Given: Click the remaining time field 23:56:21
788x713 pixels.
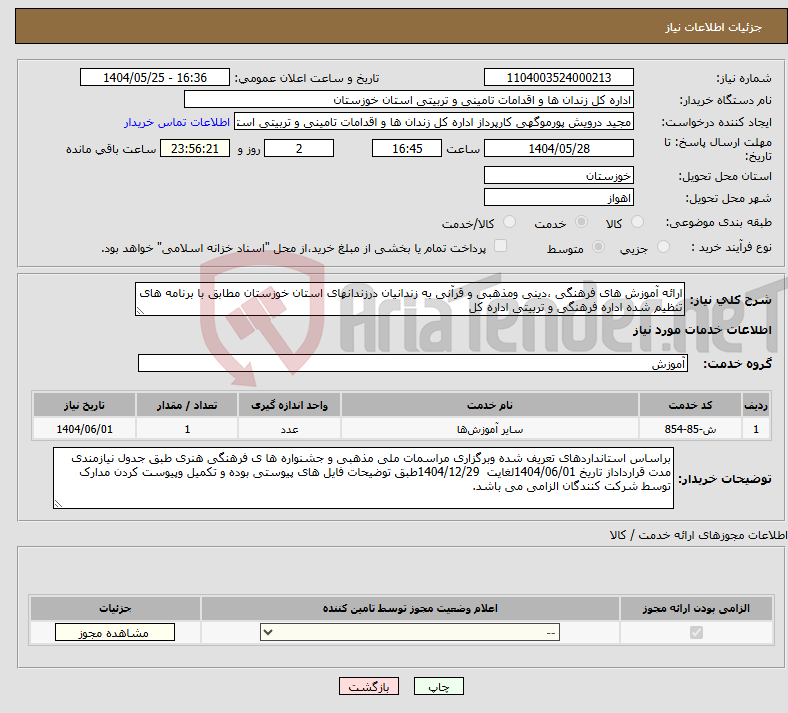Looking at the screenshot, I should pos(195,148).
